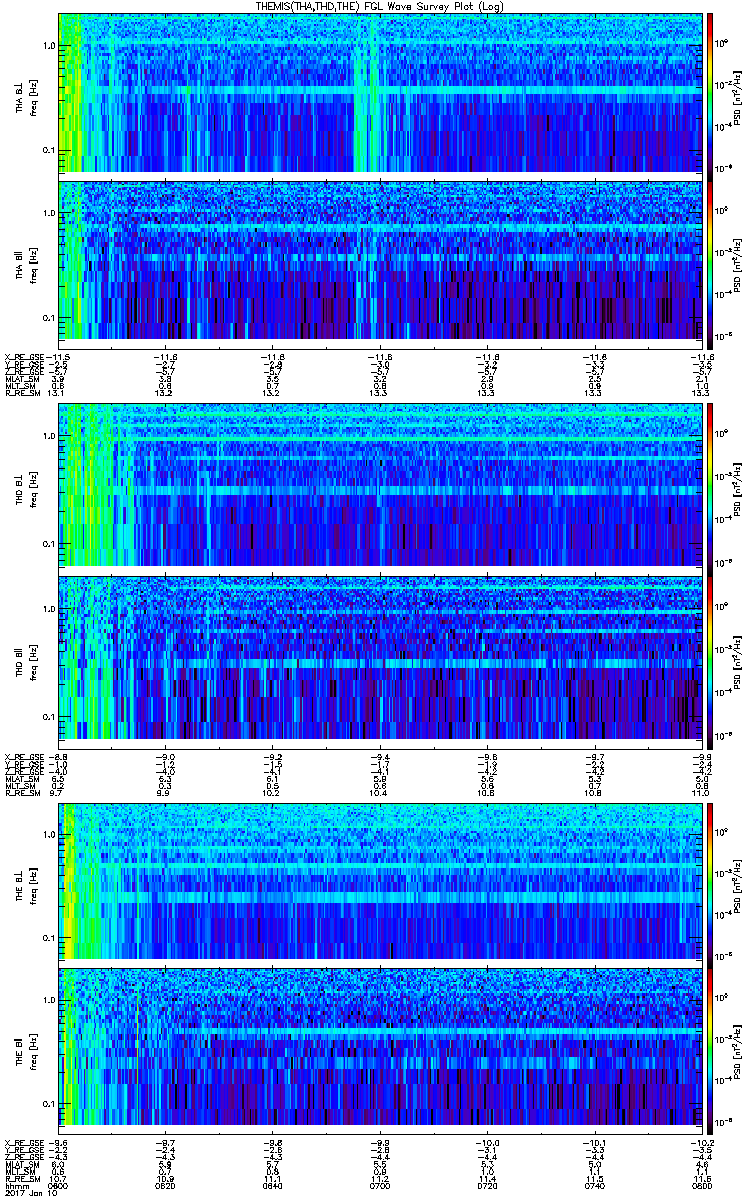The height and width of the screenshot is (1200, 750).
Task: Click the R_RE_SM row label under THE panels
Action: (x=22, y=1177)
